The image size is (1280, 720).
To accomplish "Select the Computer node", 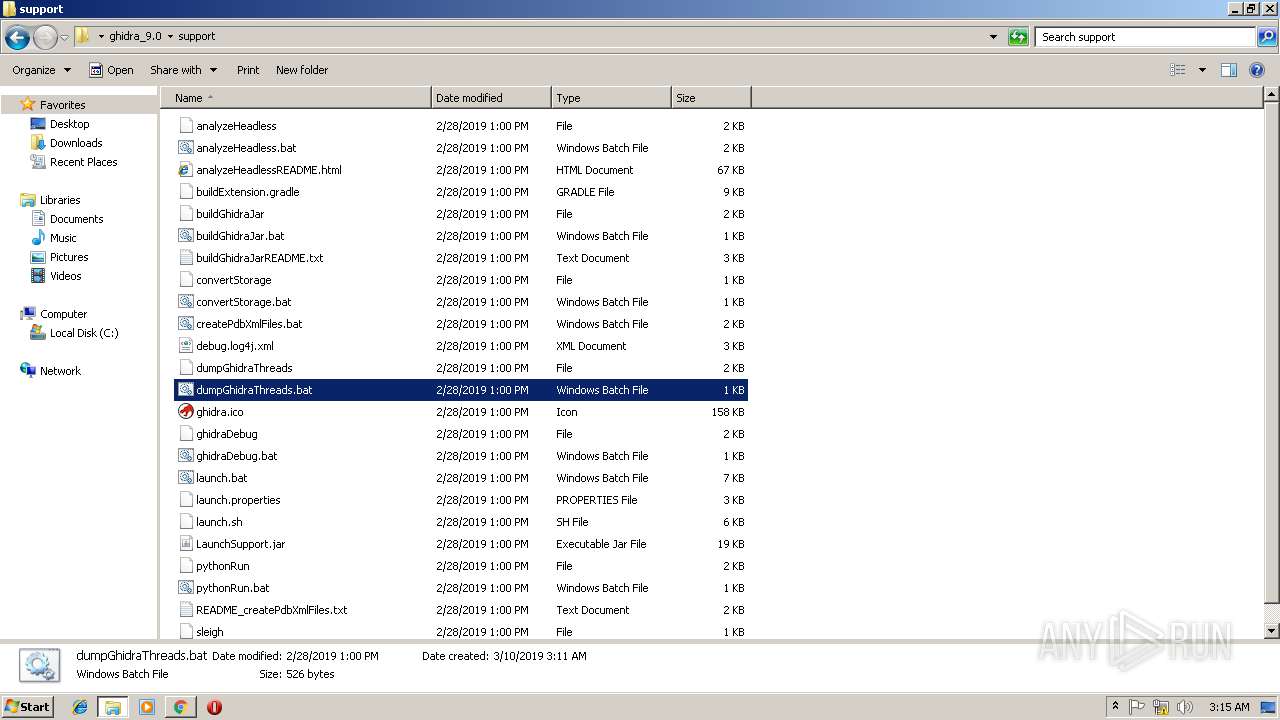I will (x=63, y=314).
